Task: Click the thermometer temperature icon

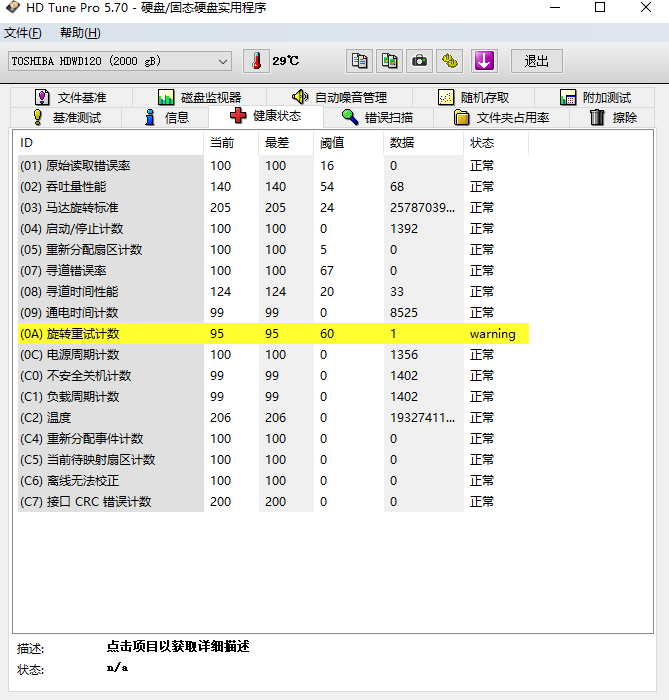Action: pos(256,61)
